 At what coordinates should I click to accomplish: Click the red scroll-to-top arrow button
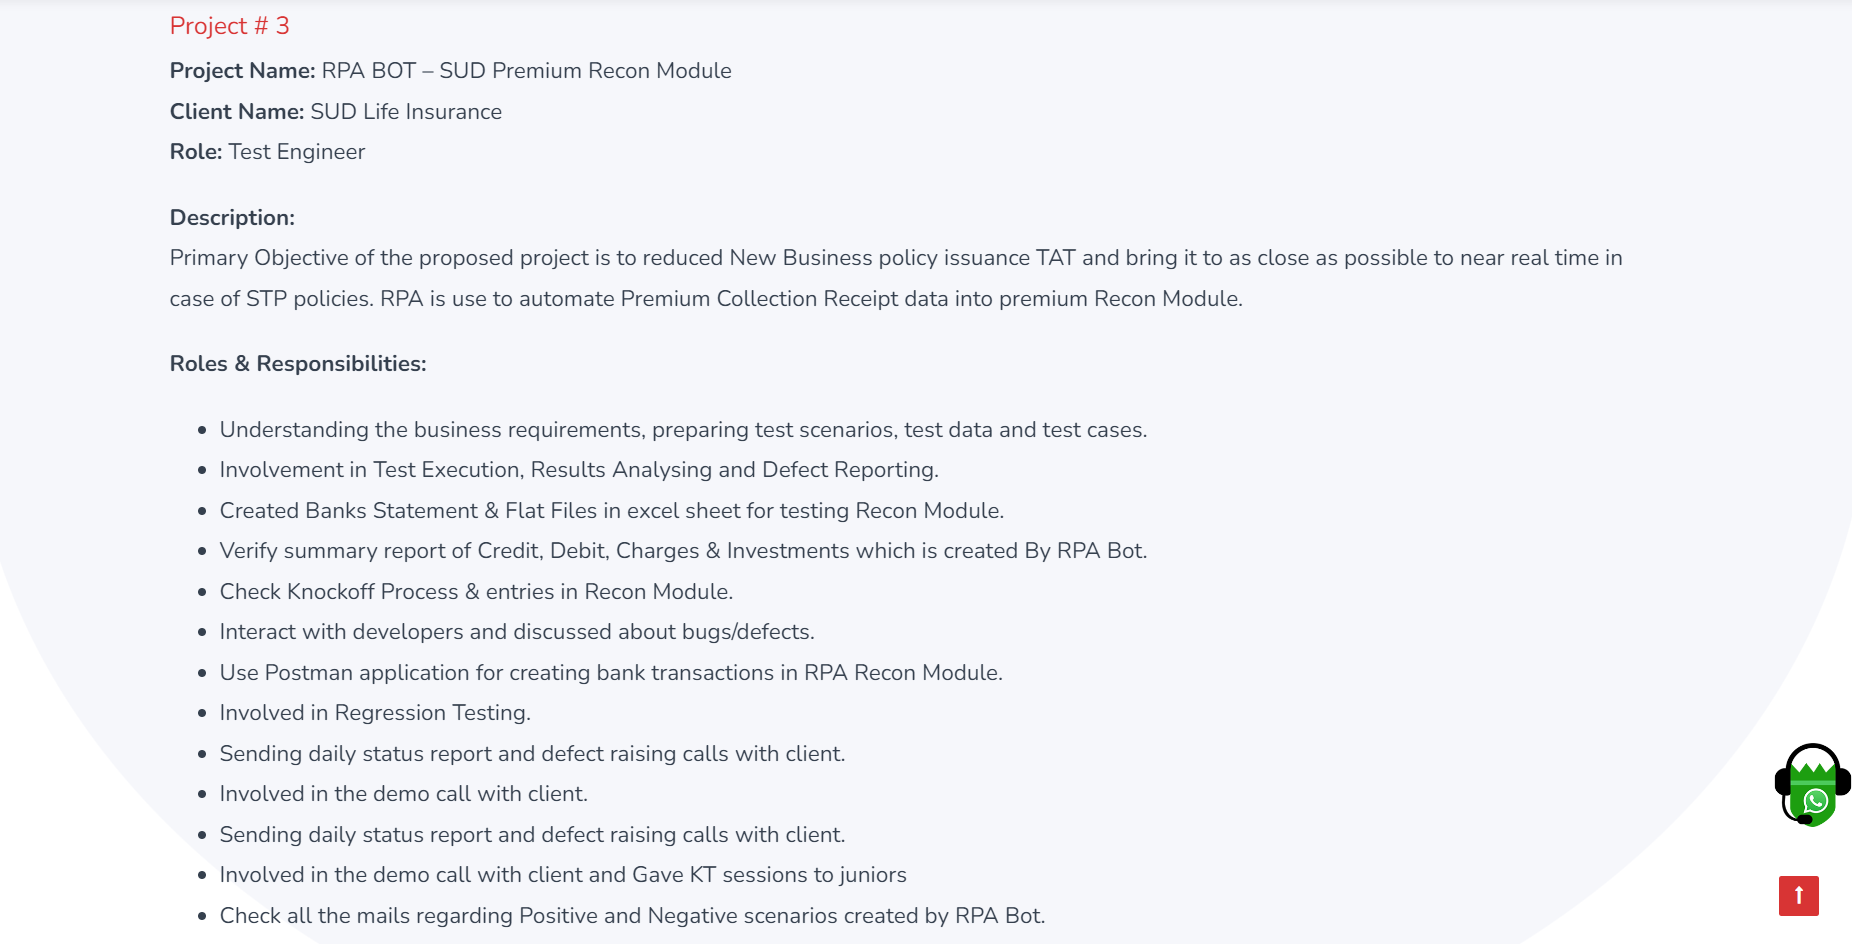tap(1798, 895)
